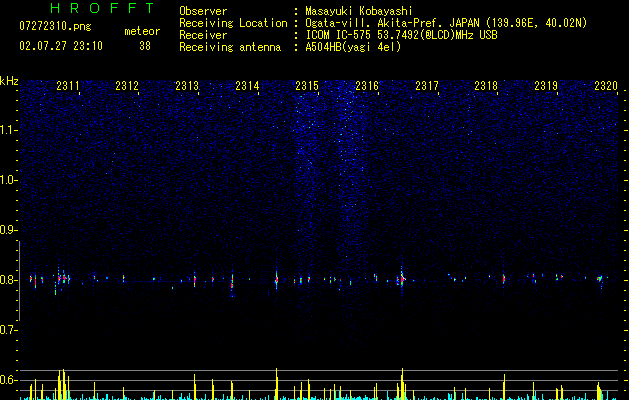The image size is (629, 400).
Task: Click the 'Receiver' field label
Action: pos(203,35)
